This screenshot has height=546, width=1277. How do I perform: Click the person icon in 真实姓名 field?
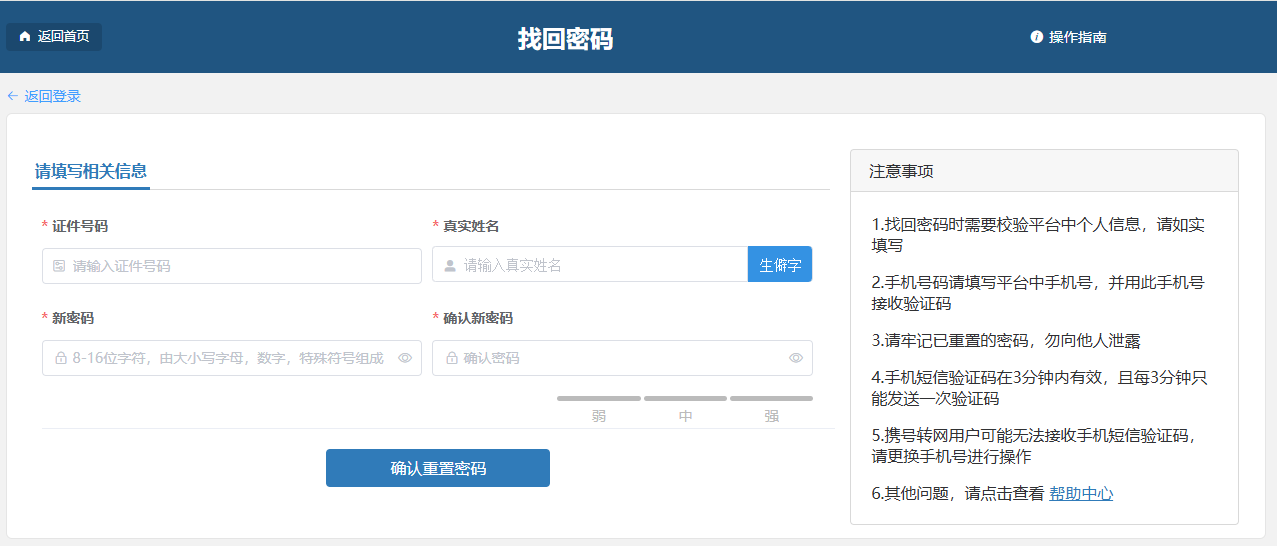(450, 265)
